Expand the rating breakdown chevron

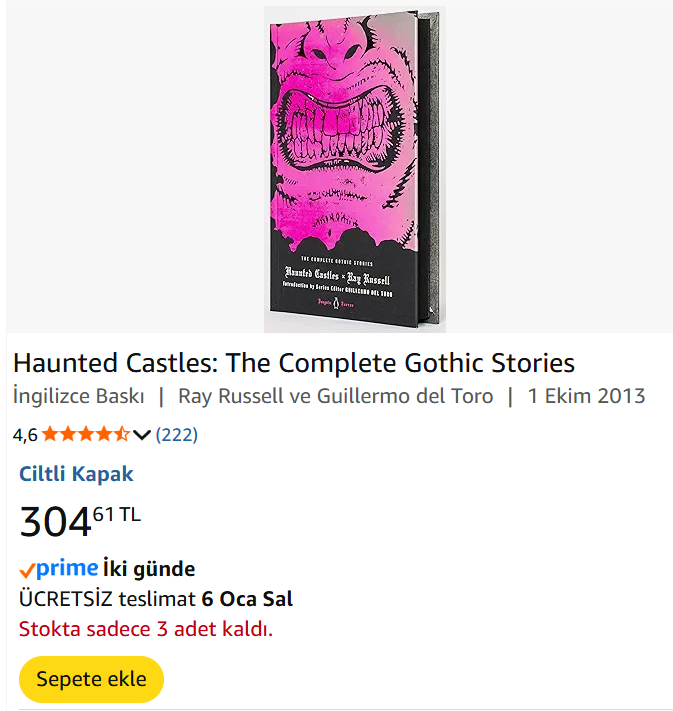(x=141, y=435)
